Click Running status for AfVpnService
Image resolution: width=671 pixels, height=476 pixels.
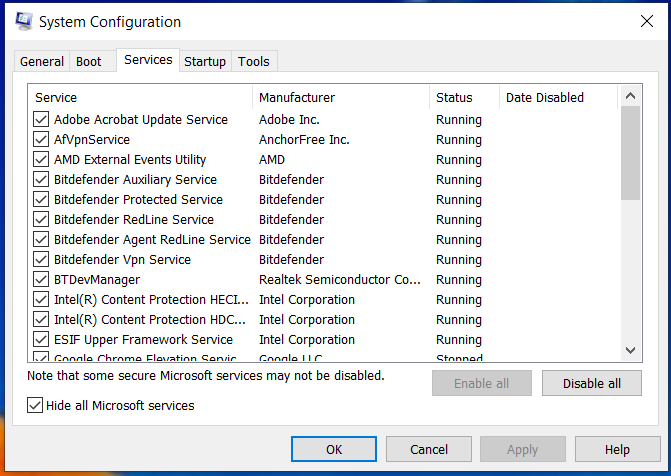[459, 140]
